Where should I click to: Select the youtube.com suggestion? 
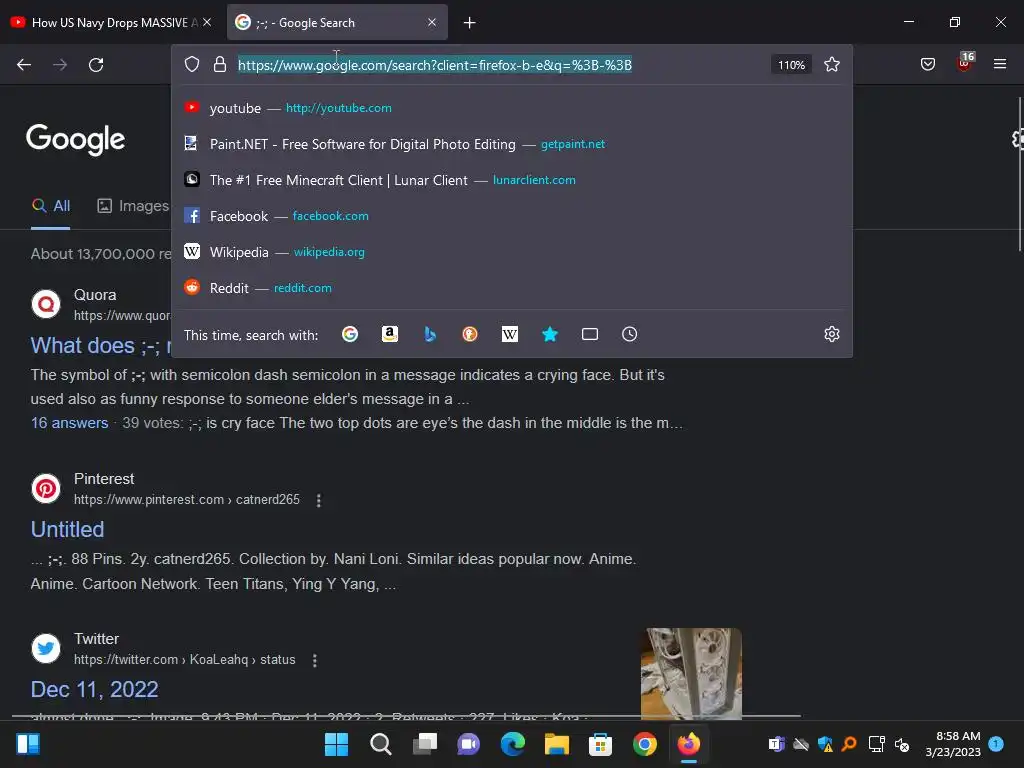(x=512, y=108)
